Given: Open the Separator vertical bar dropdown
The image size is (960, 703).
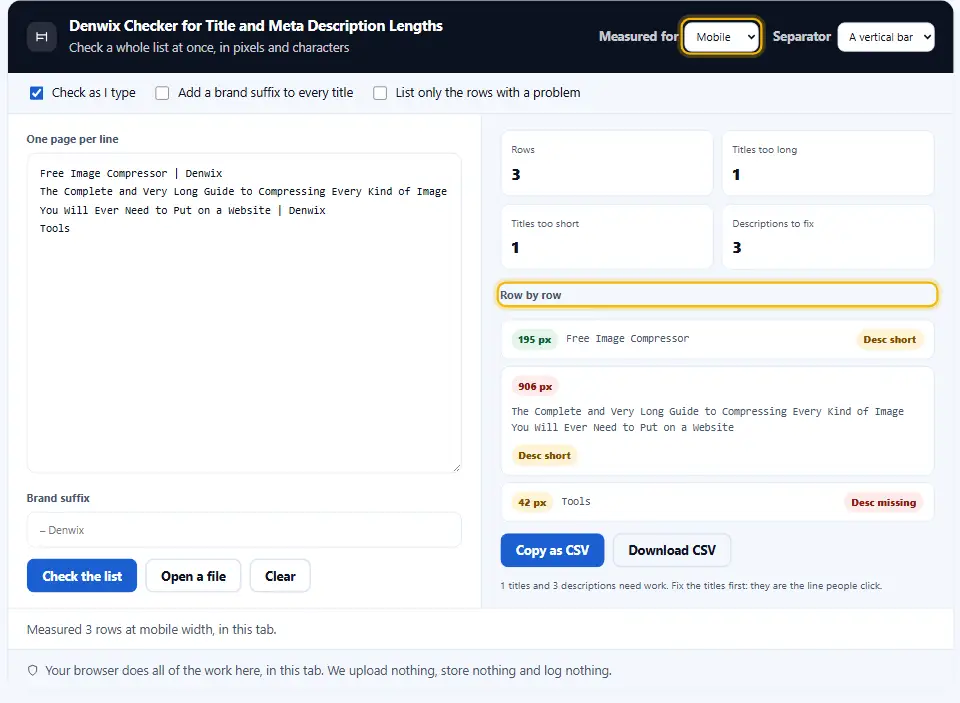Looking at the screenshot, I should [x=886, y=37].
